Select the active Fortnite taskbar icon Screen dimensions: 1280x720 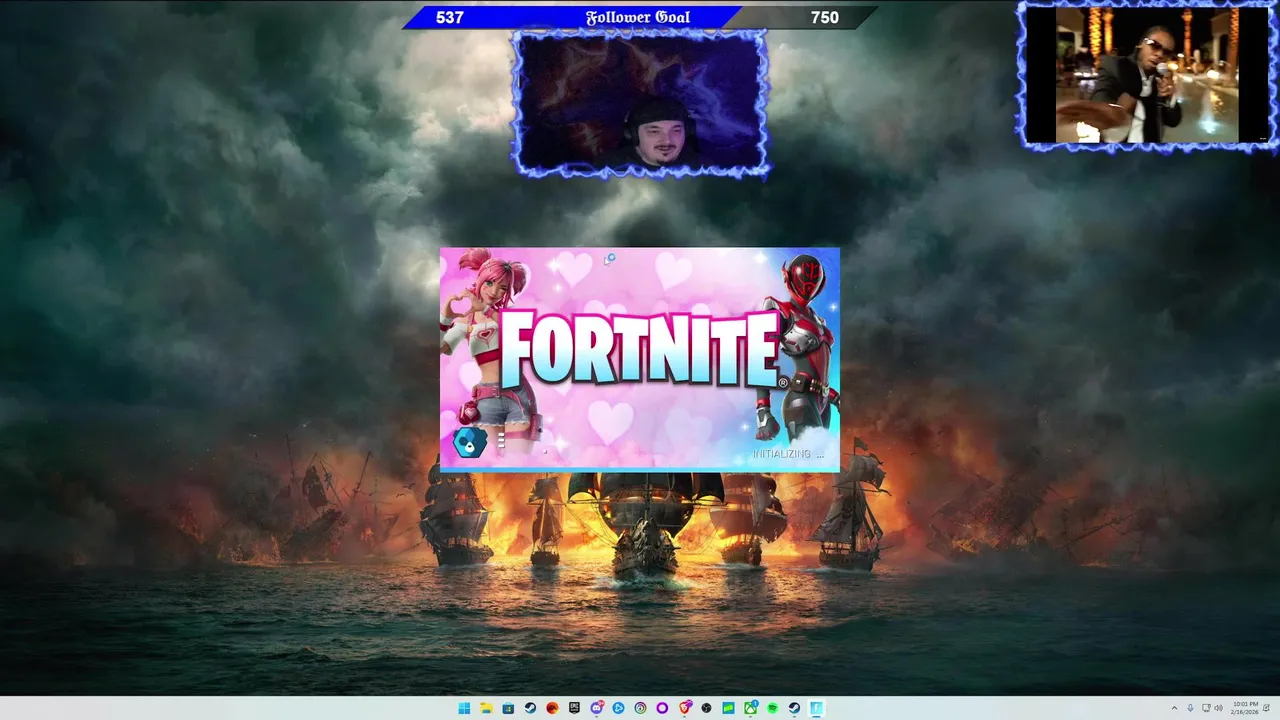point(816,708)
